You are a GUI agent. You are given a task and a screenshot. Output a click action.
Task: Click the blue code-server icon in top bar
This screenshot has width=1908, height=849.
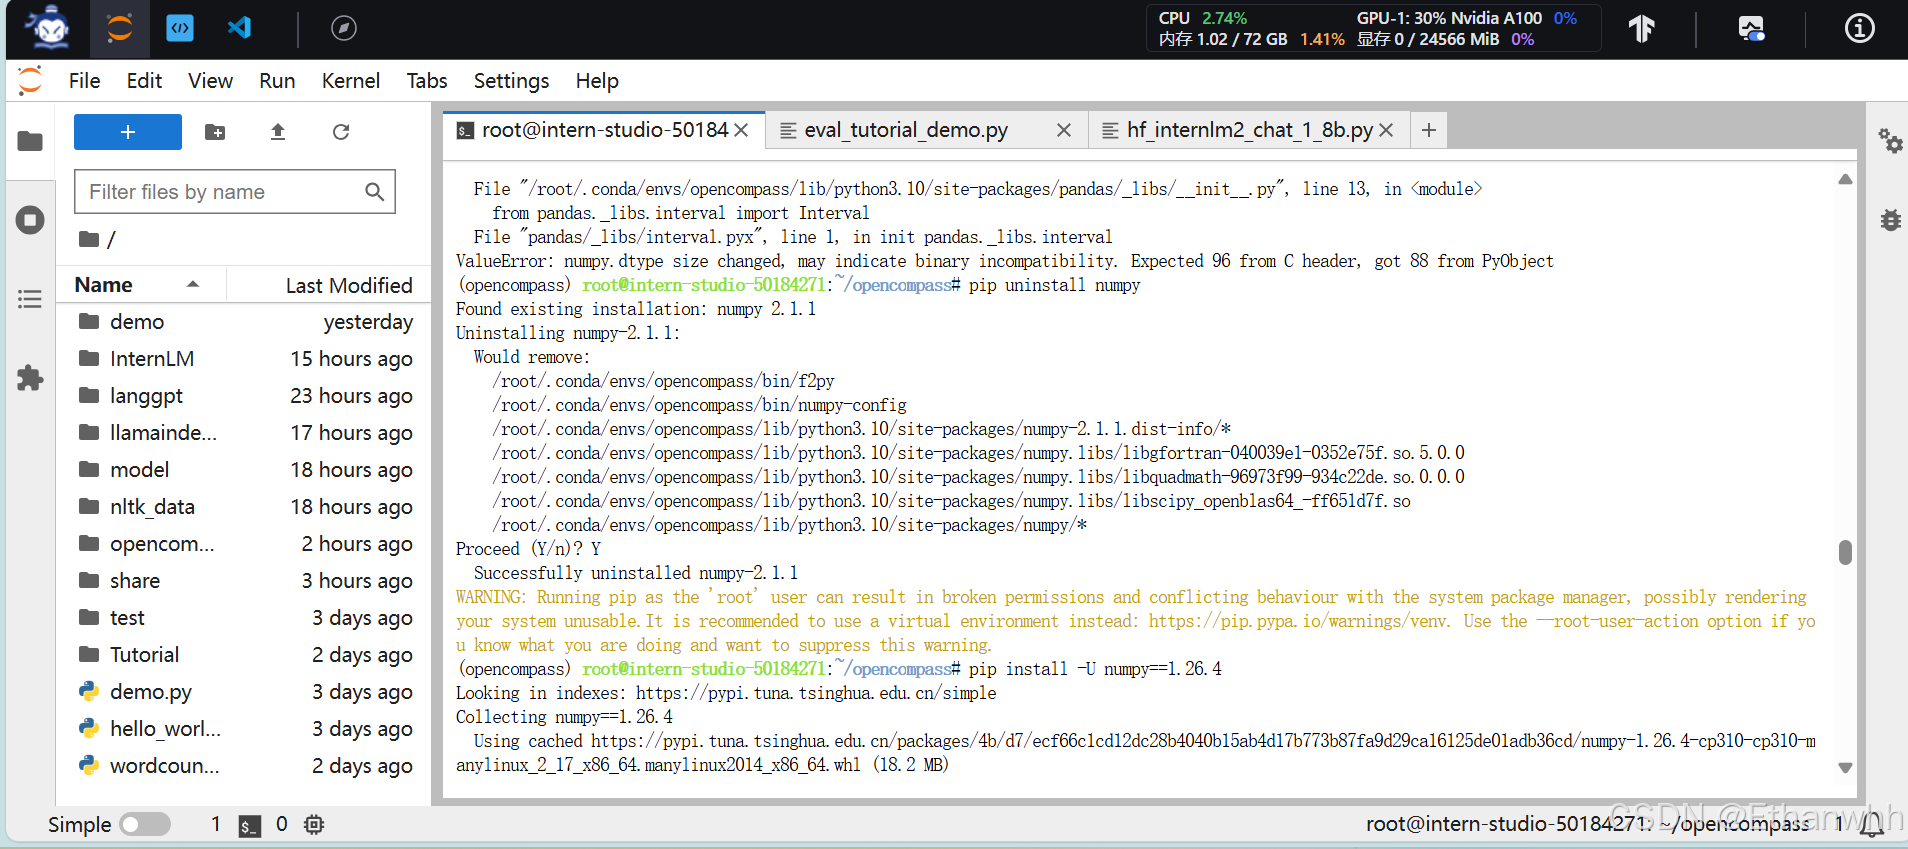click(180, 28)
